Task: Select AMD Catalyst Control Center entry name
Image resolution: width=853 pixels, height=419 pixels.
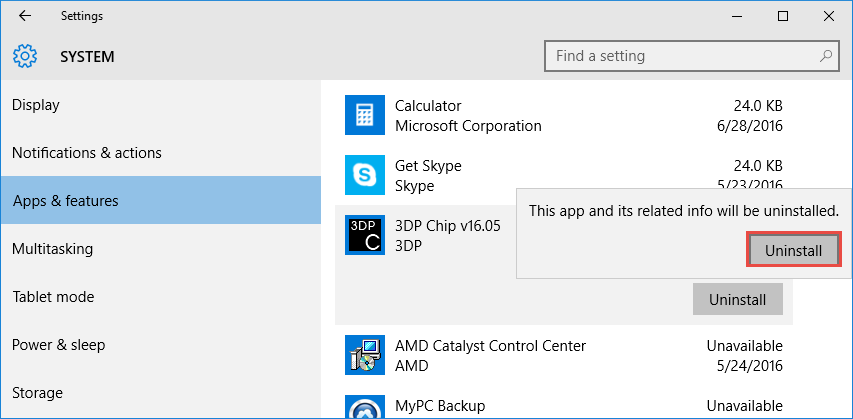Action: 491,346
